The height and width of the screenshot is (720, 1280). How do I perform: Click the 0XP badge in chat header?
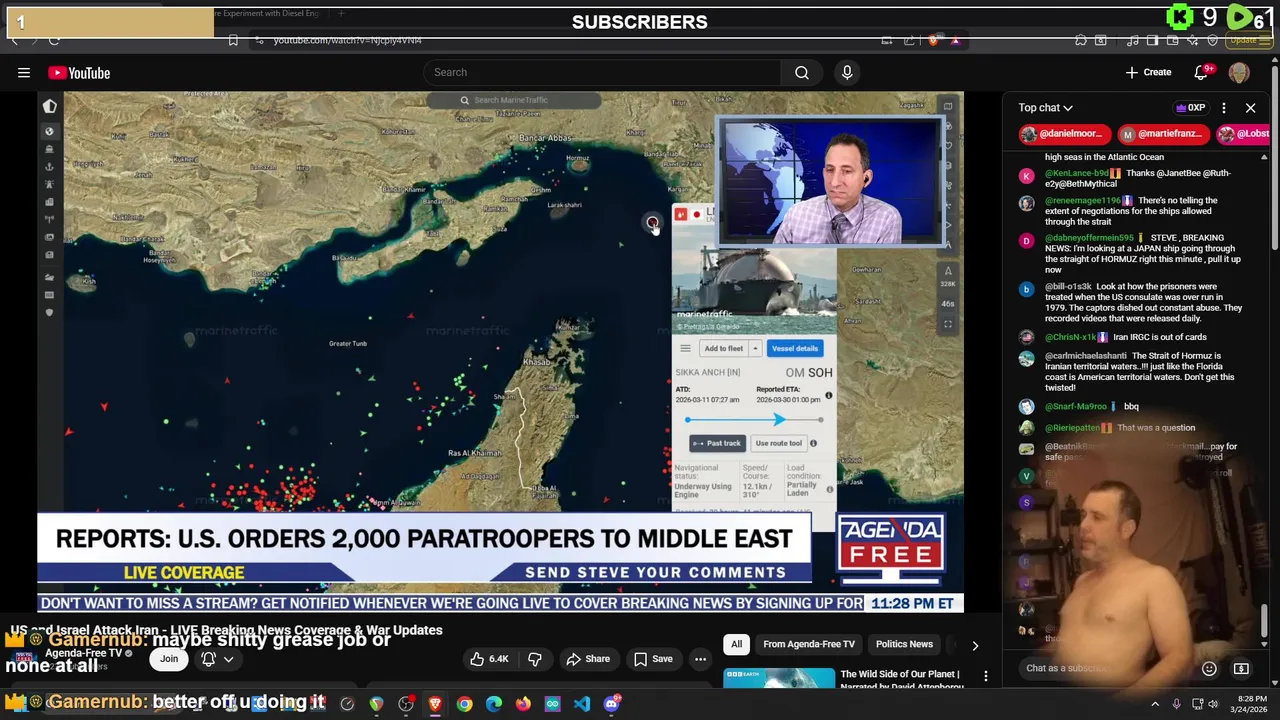(1190, 108)
